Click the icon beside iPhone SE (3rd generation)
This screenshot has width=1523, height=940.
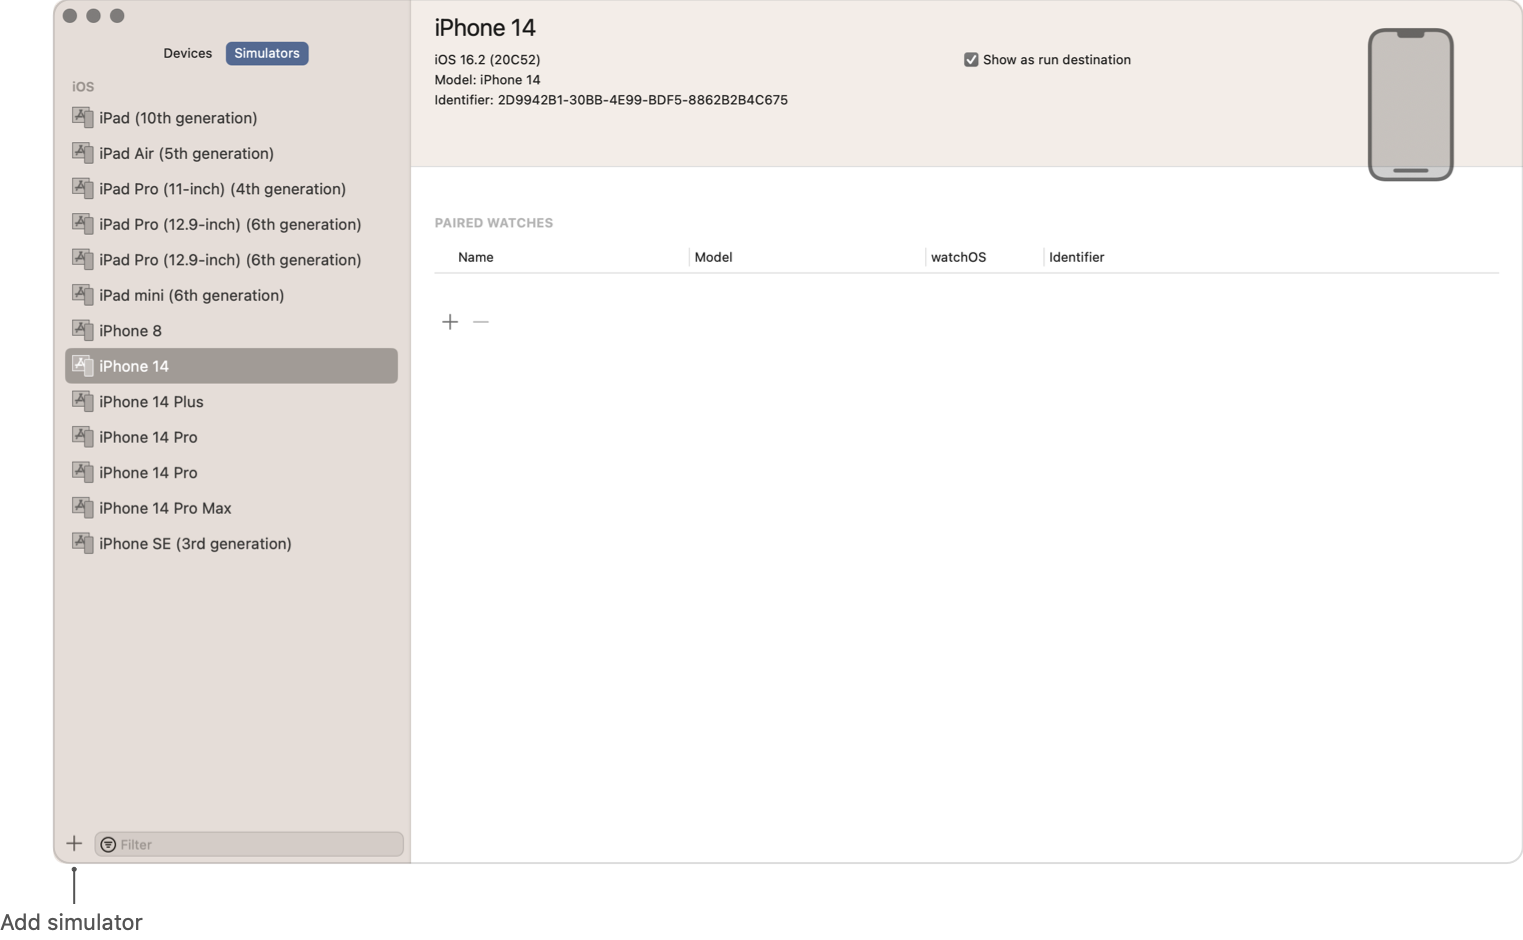(x=82, y=543)
